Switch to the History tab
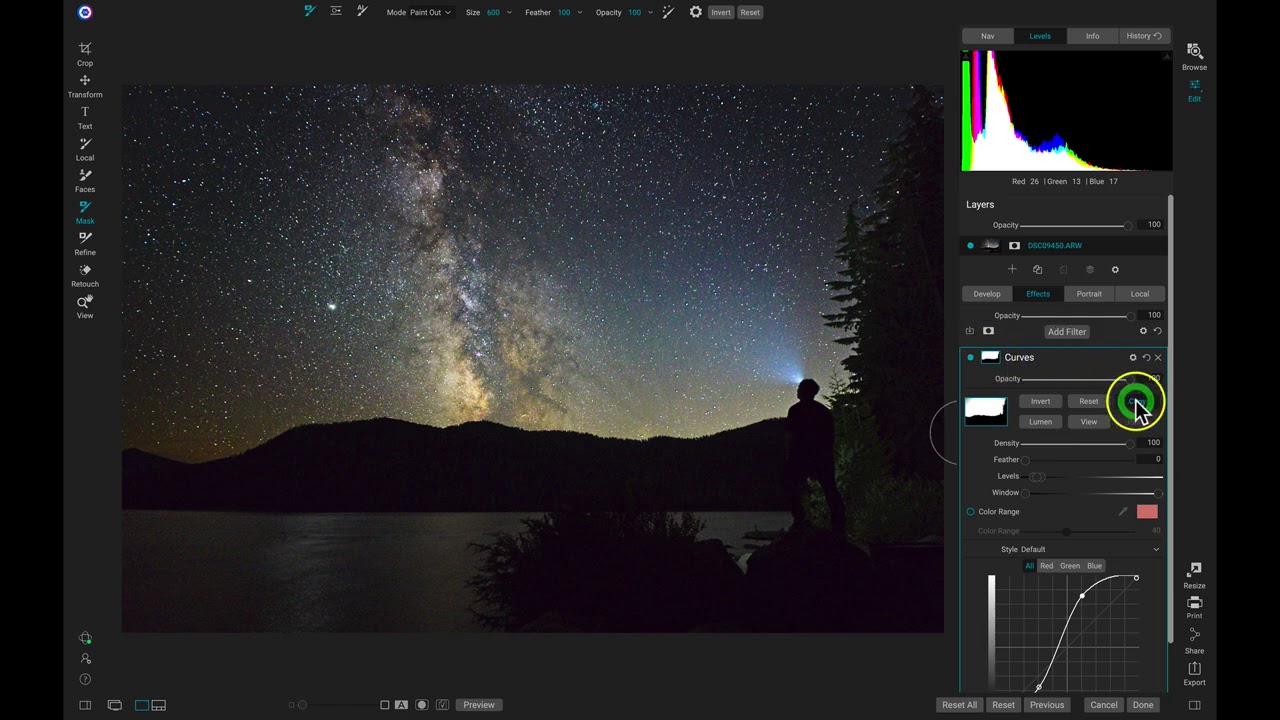Screen dimensions: 1280x720 point(1144,36)
